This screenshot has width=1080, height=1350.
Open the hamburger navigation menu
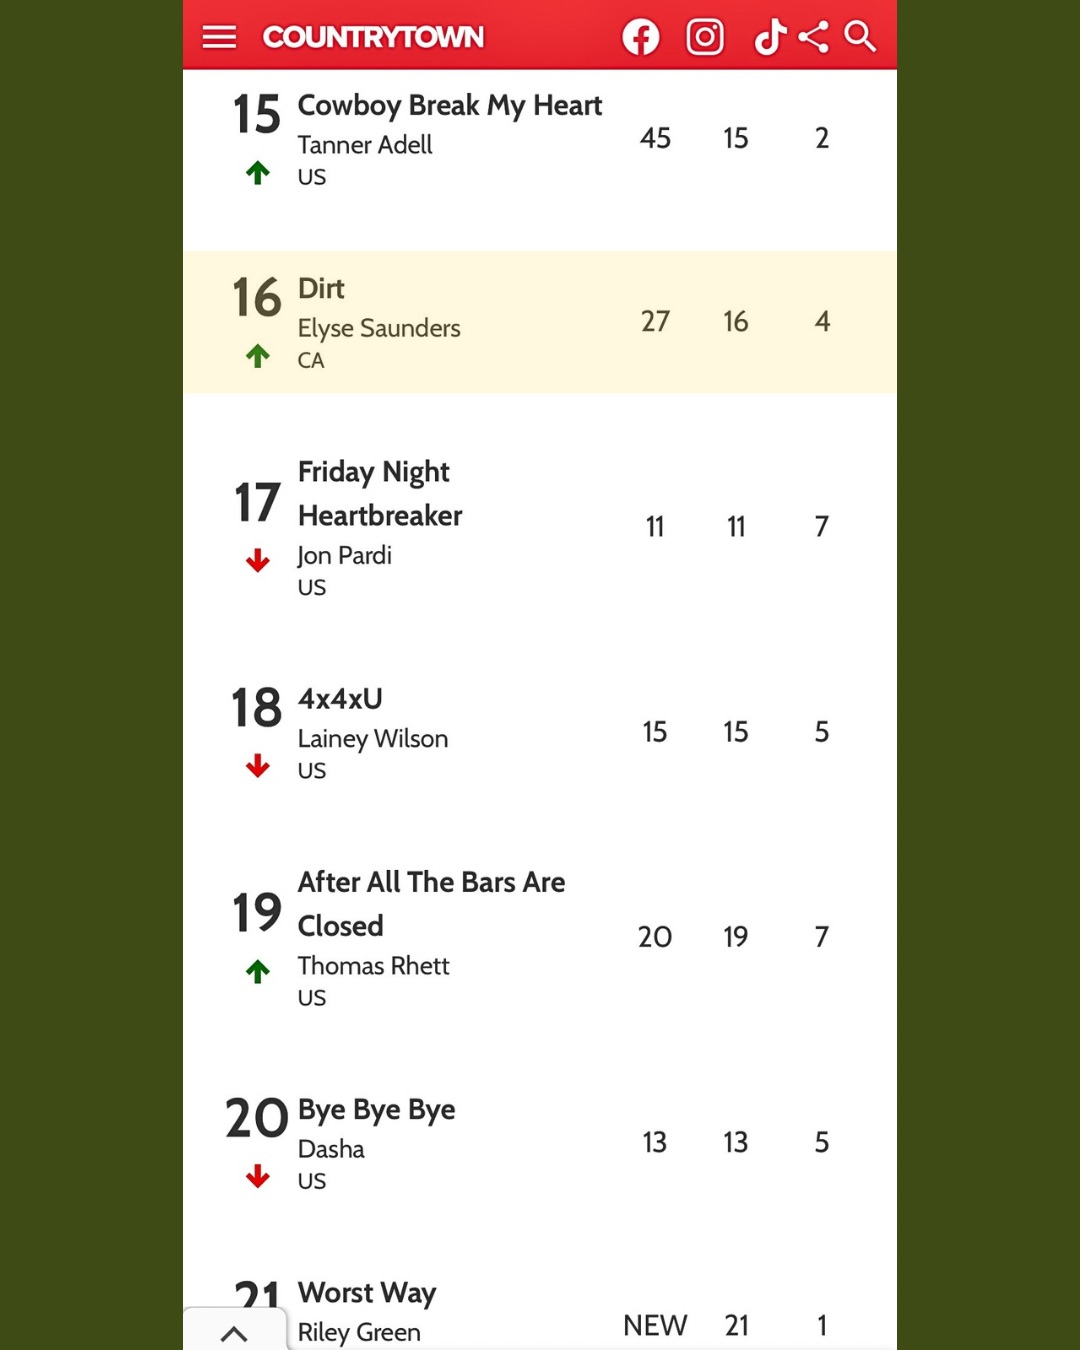point(219,37)
